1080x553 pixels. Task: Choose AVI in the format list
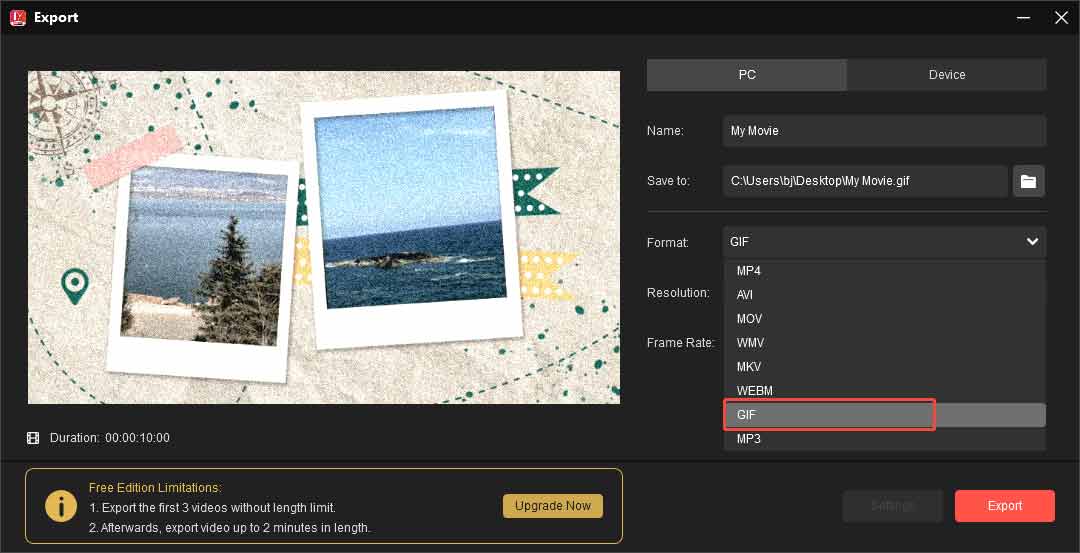[884, 295]
